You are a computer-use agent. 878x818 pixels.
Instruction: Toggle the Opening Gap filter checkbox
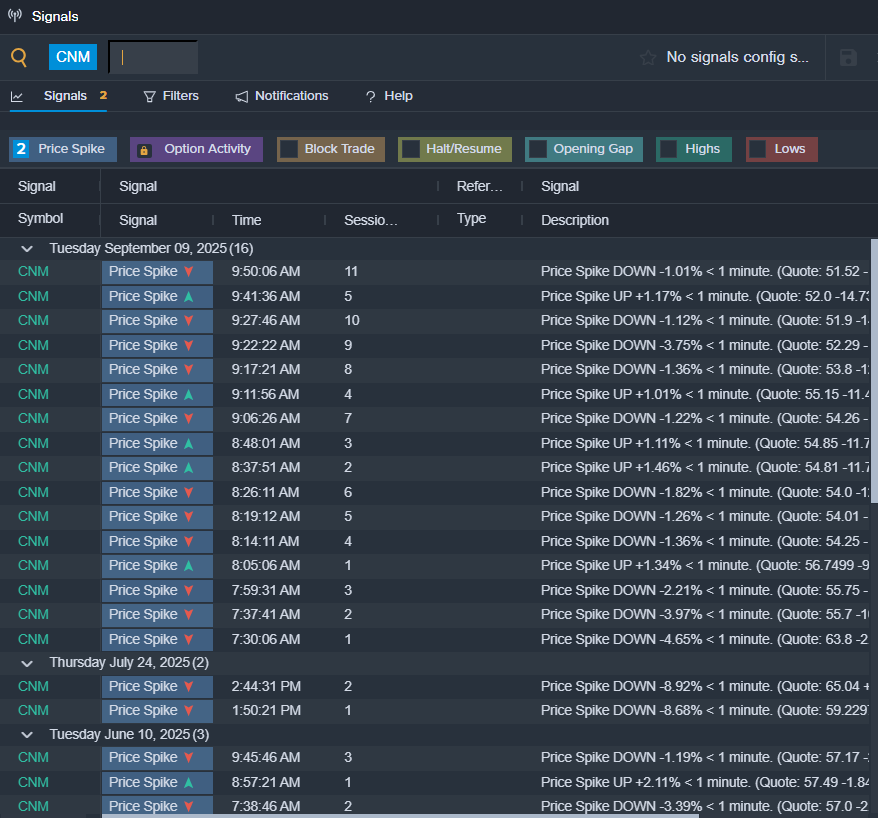[538, 149]
